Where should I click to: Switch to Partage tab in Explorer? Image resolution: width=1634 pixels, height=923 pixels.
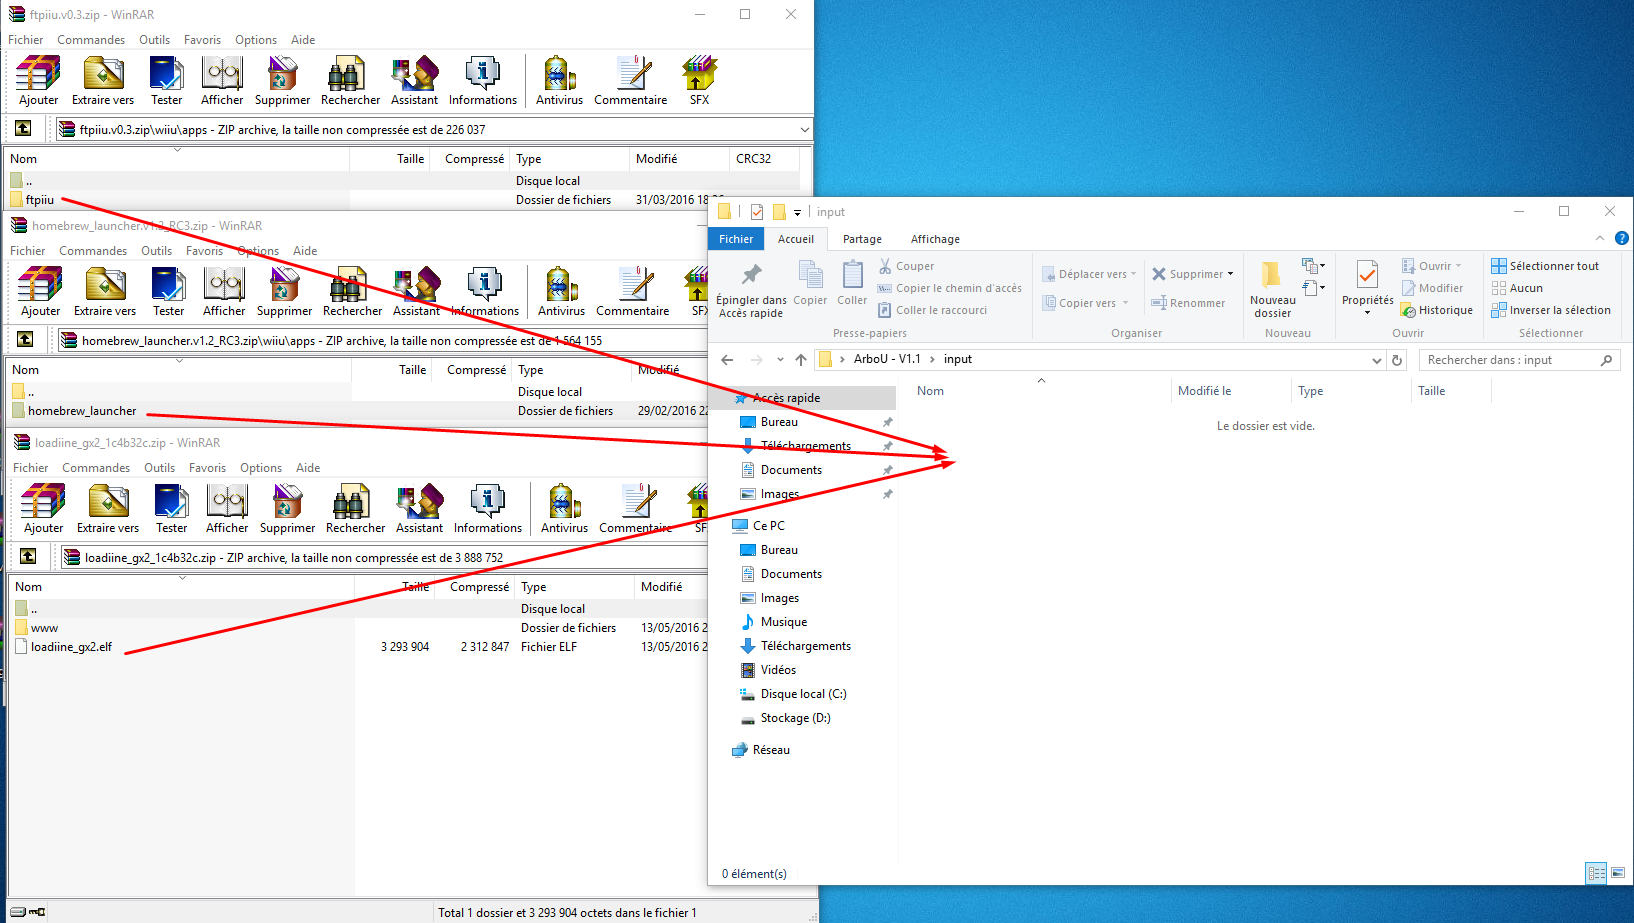point(862,239)
